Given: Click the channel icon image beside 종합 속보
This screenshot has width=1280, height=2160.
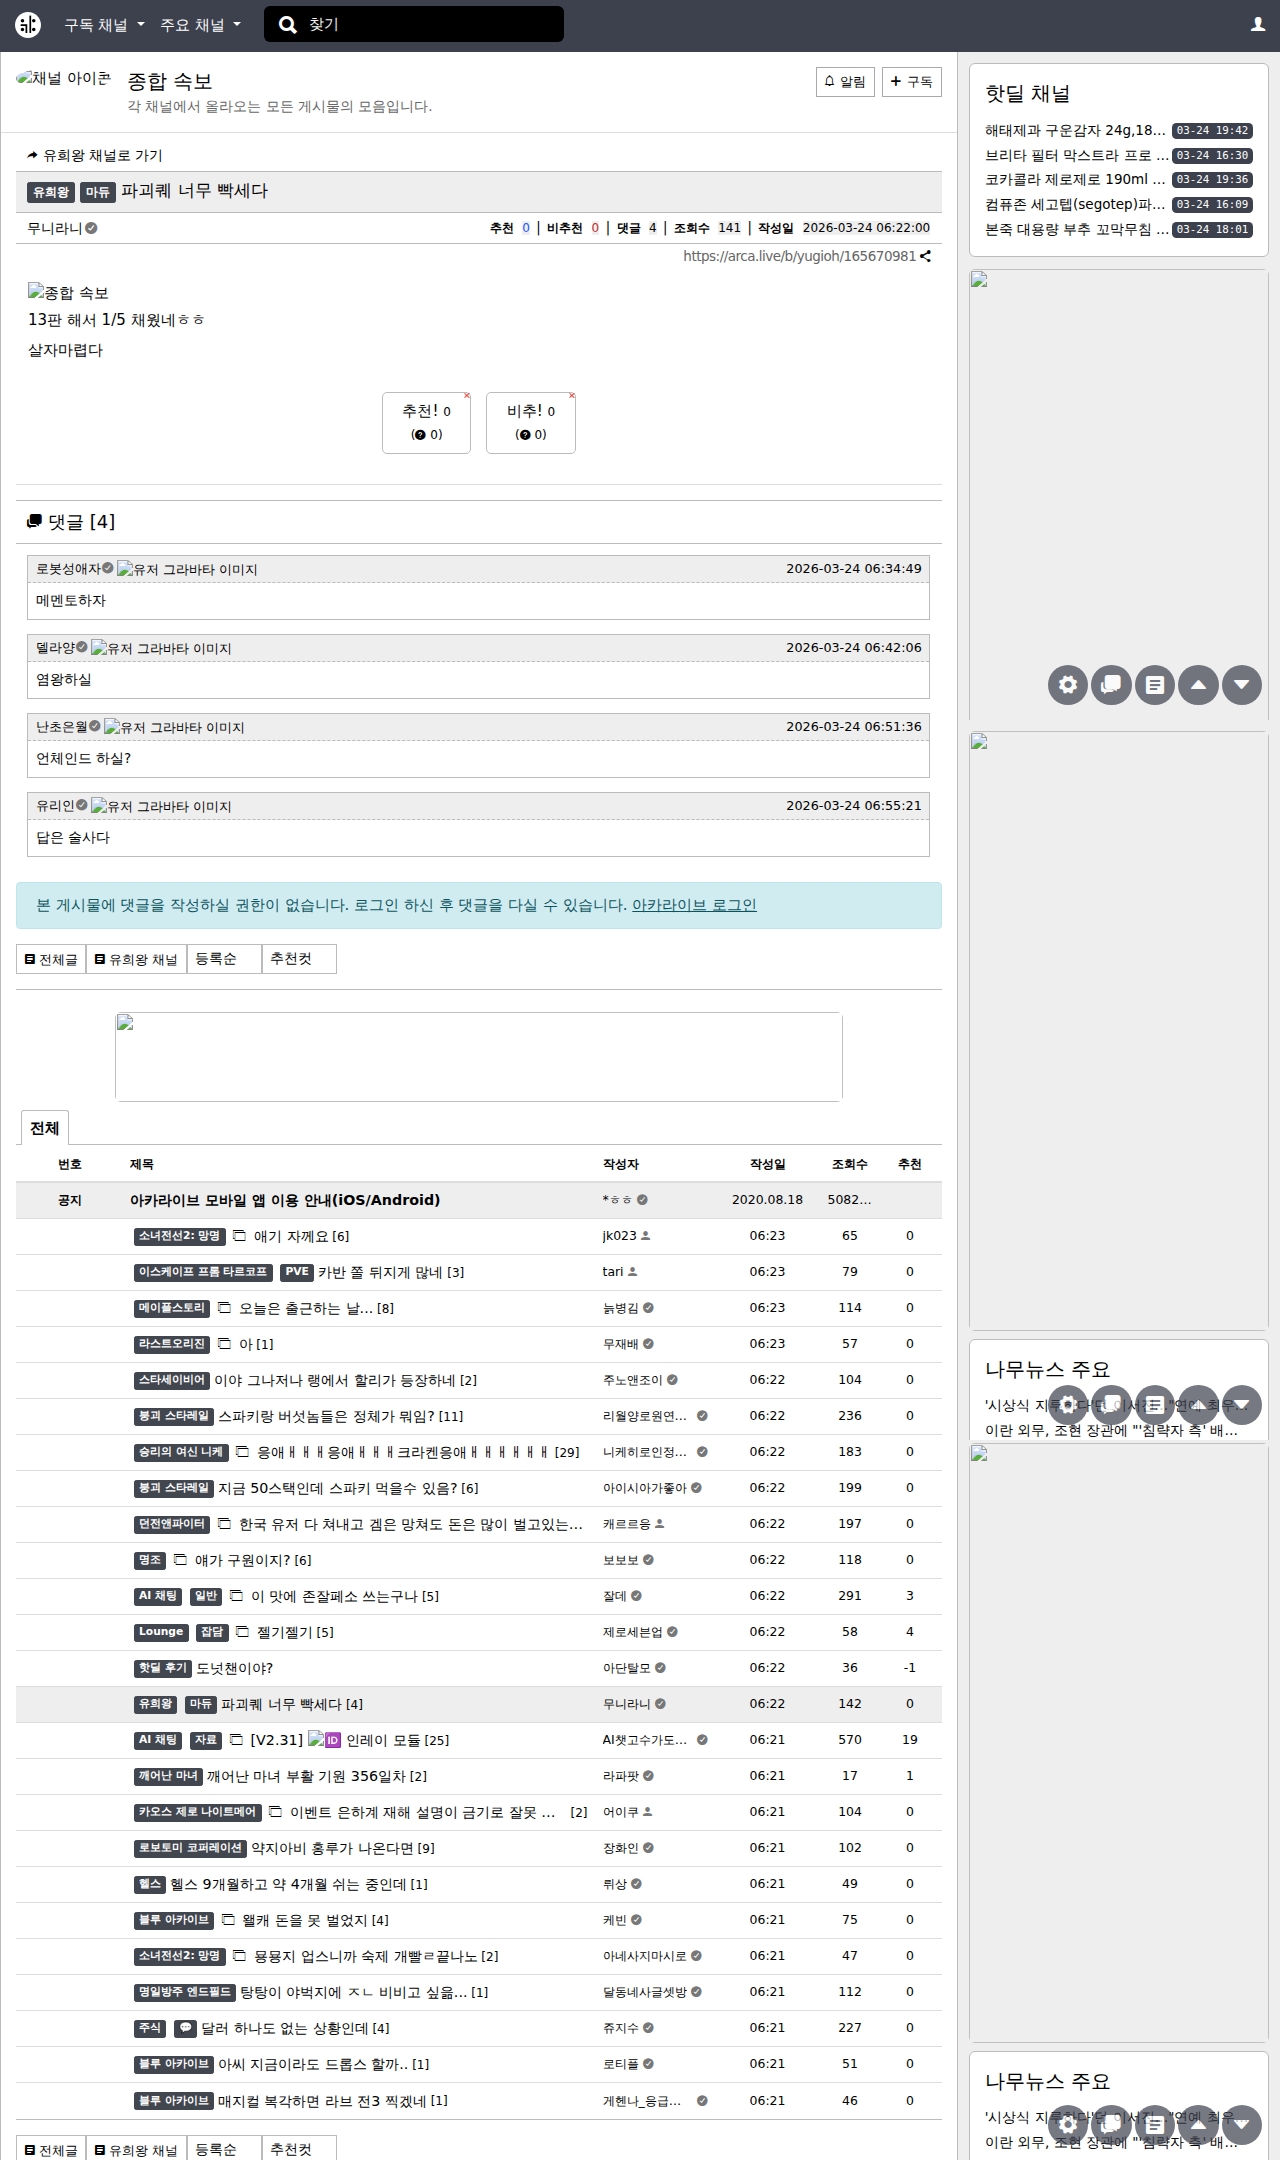Looking at the screenshot, I should point(64,79).
